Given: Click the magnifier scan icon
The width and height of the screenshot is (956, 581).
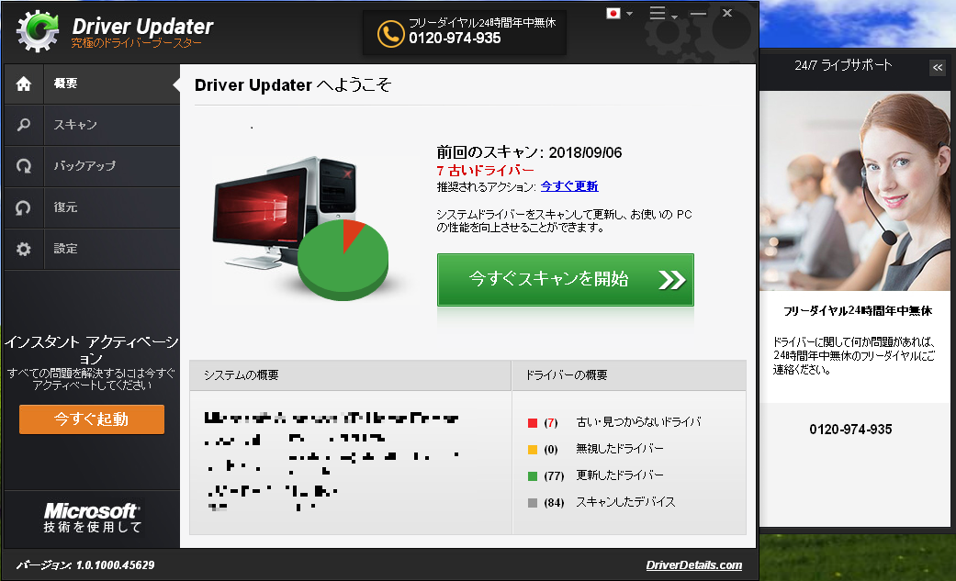Looking at the screenshot, I should click(x=24, y=125).
